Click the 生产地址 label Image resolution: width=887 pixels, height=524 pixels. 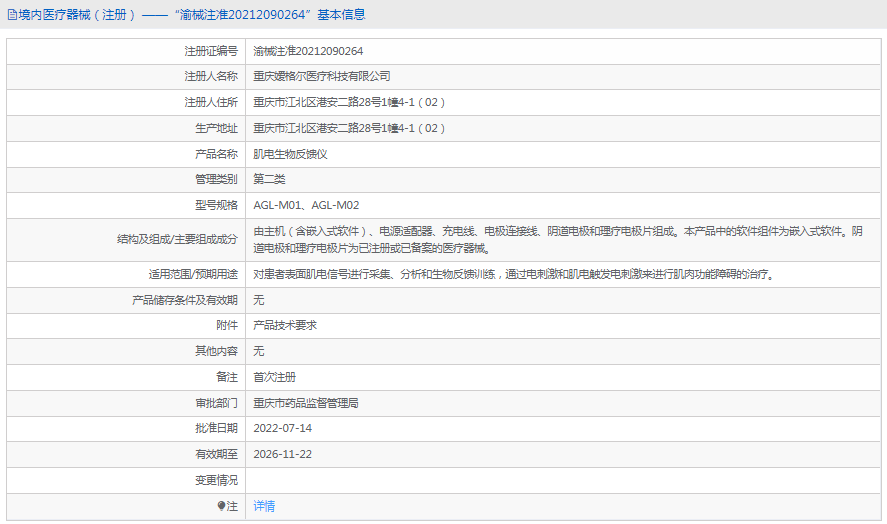tap(217, 128)
